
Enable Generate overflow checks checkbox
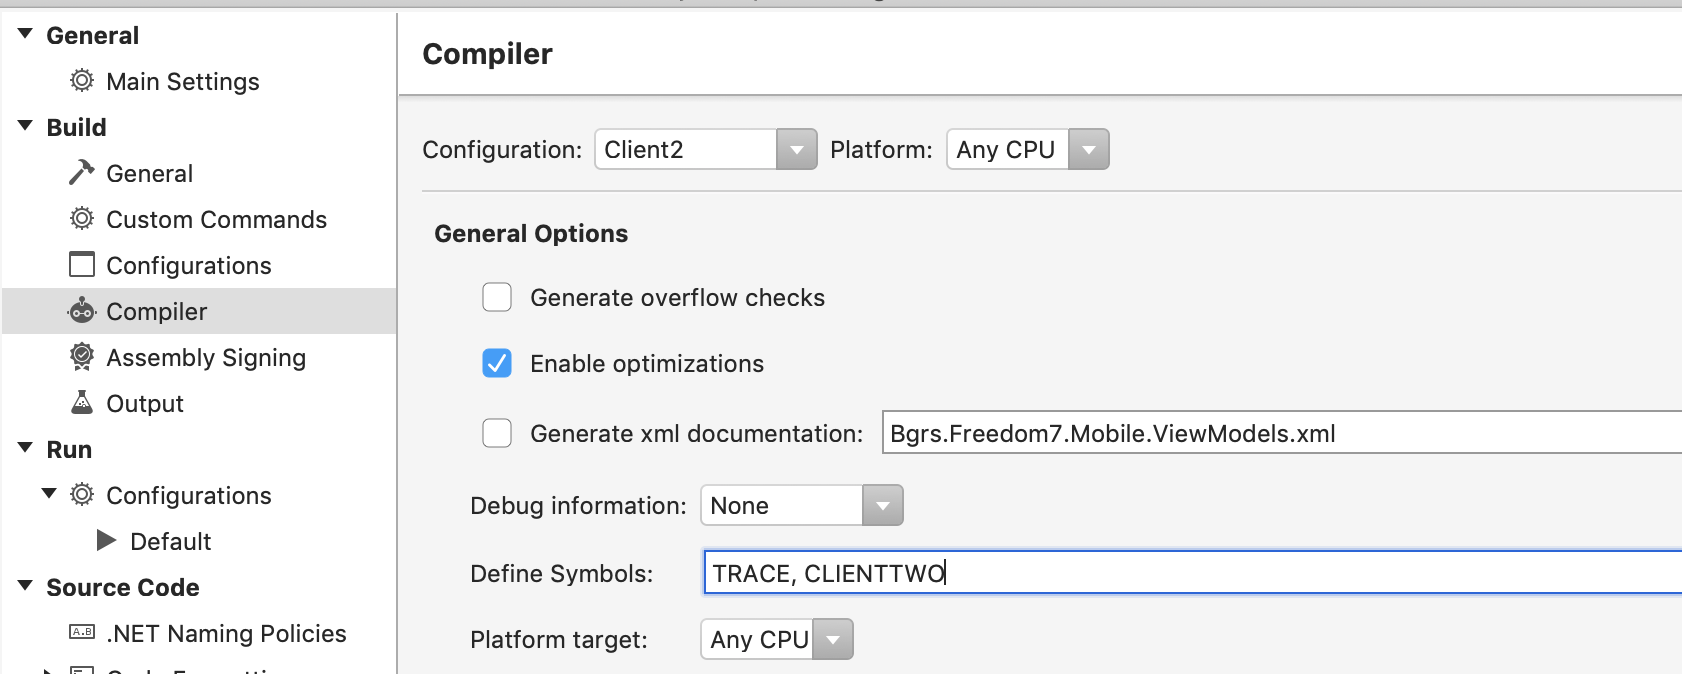(497, 297)
